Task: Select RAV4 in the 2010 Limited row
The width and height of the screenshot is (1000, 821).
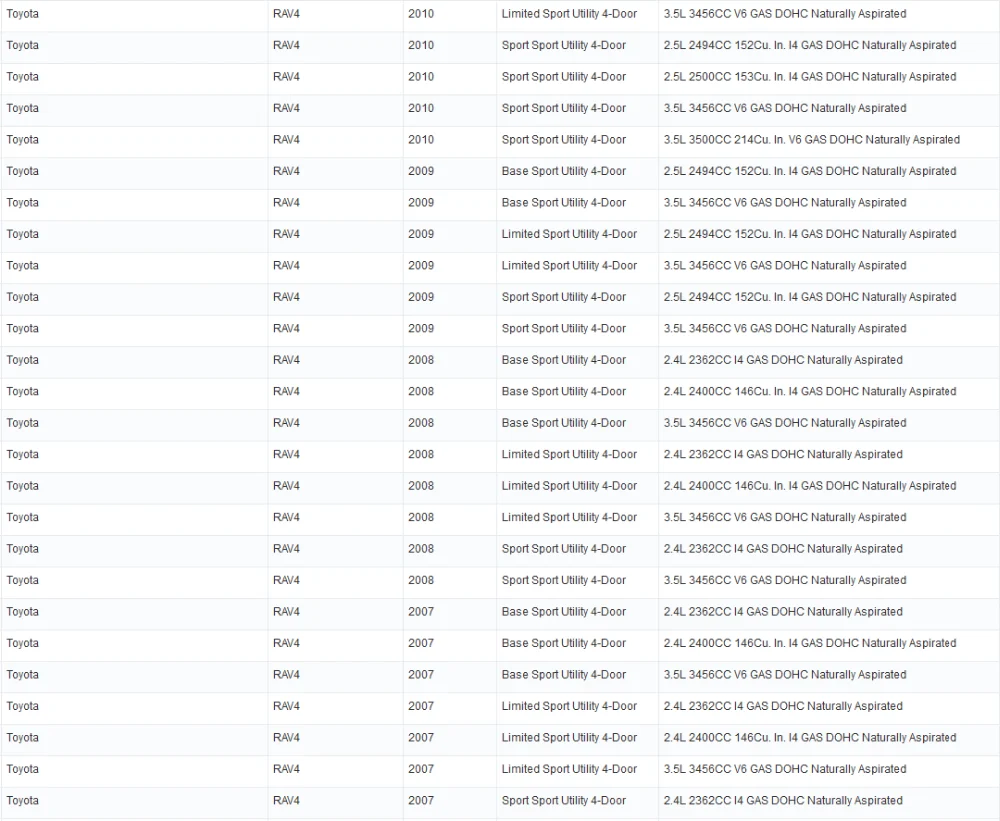Action: [286, 14]
